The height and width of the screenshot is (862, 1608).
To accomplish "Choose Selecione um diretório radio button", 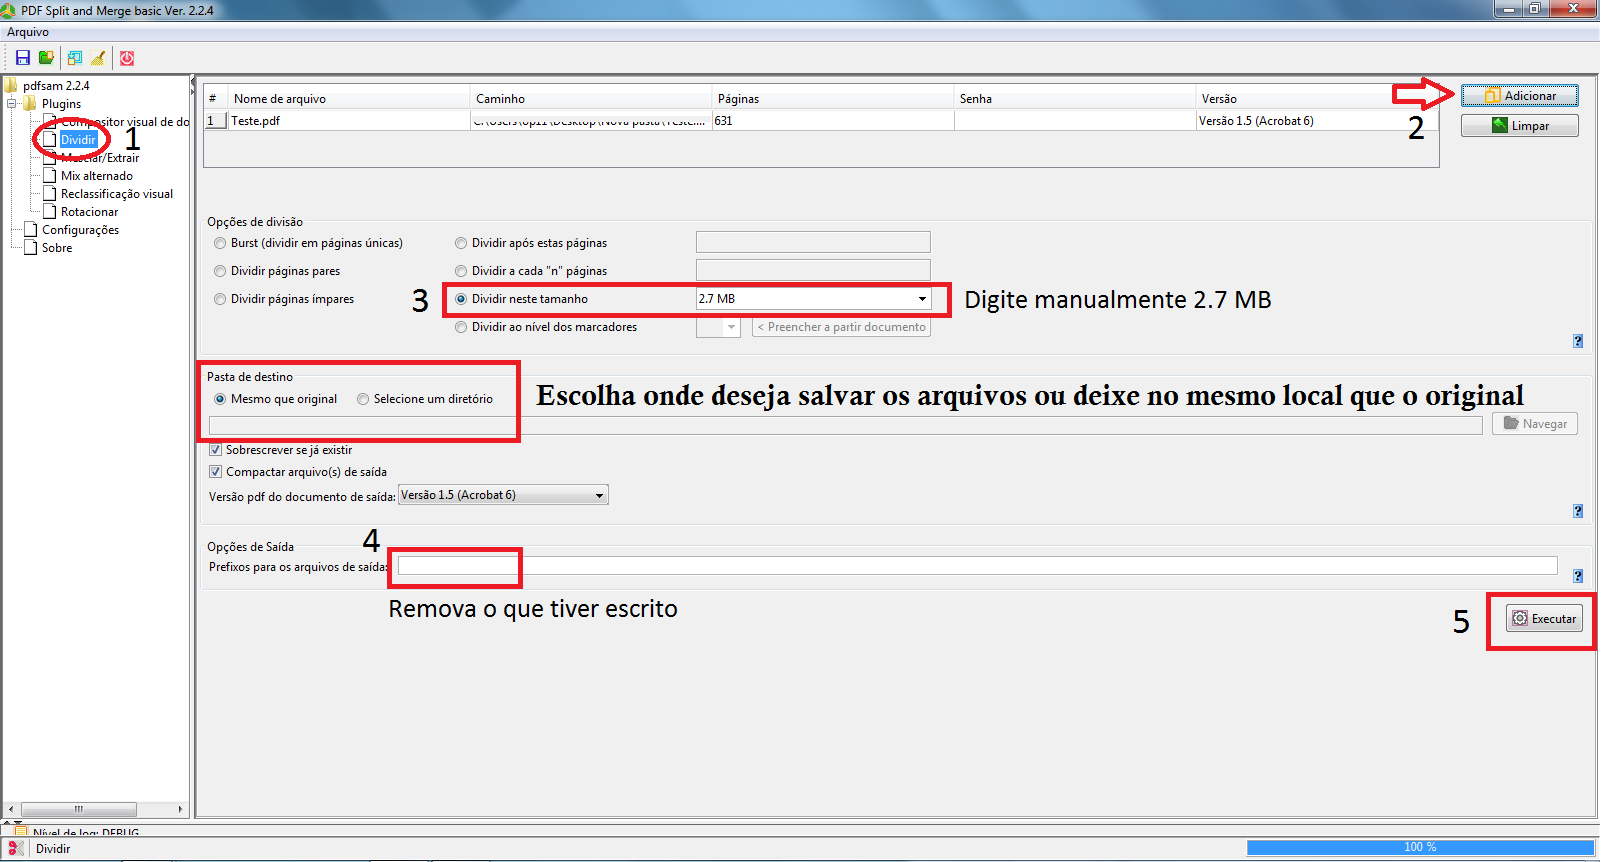I will pos(363,399).
